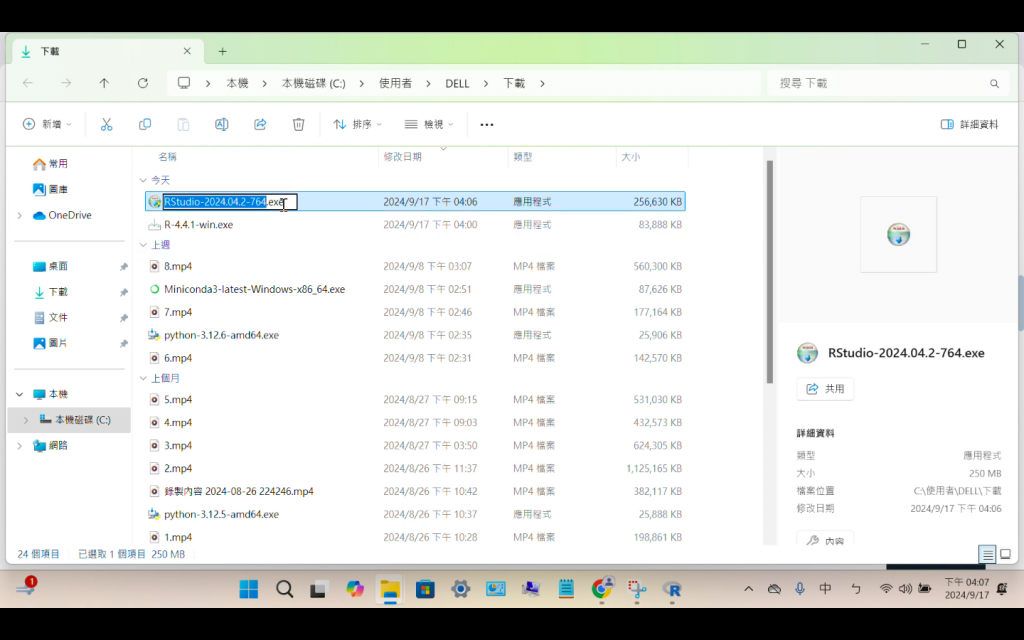Switch to details list view icon

[x=987, y=554]
